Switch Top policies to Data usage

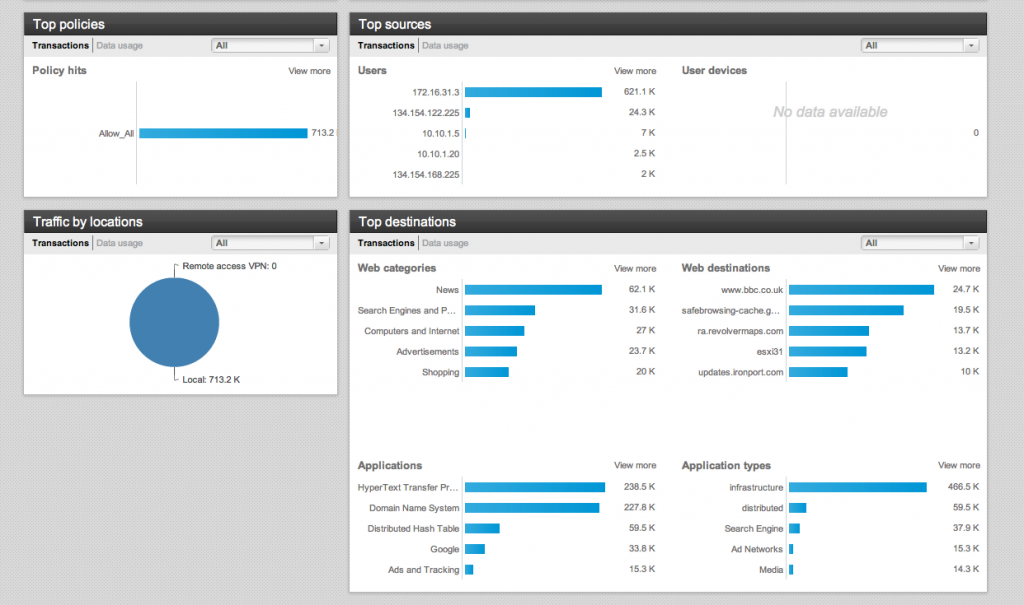click(119, 45)
